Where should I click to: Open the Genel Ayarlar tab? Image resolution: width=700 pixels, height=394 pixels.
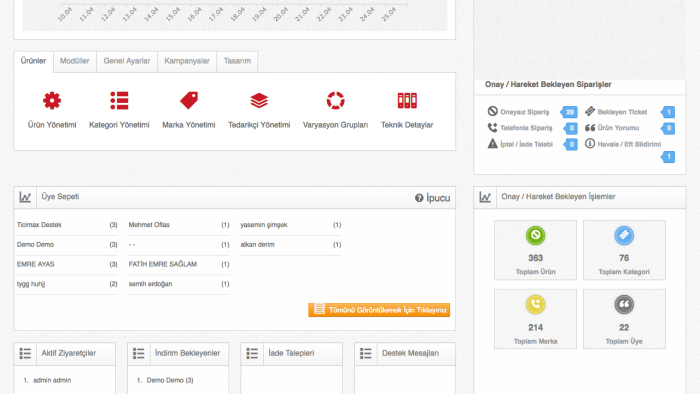point(127,62)
